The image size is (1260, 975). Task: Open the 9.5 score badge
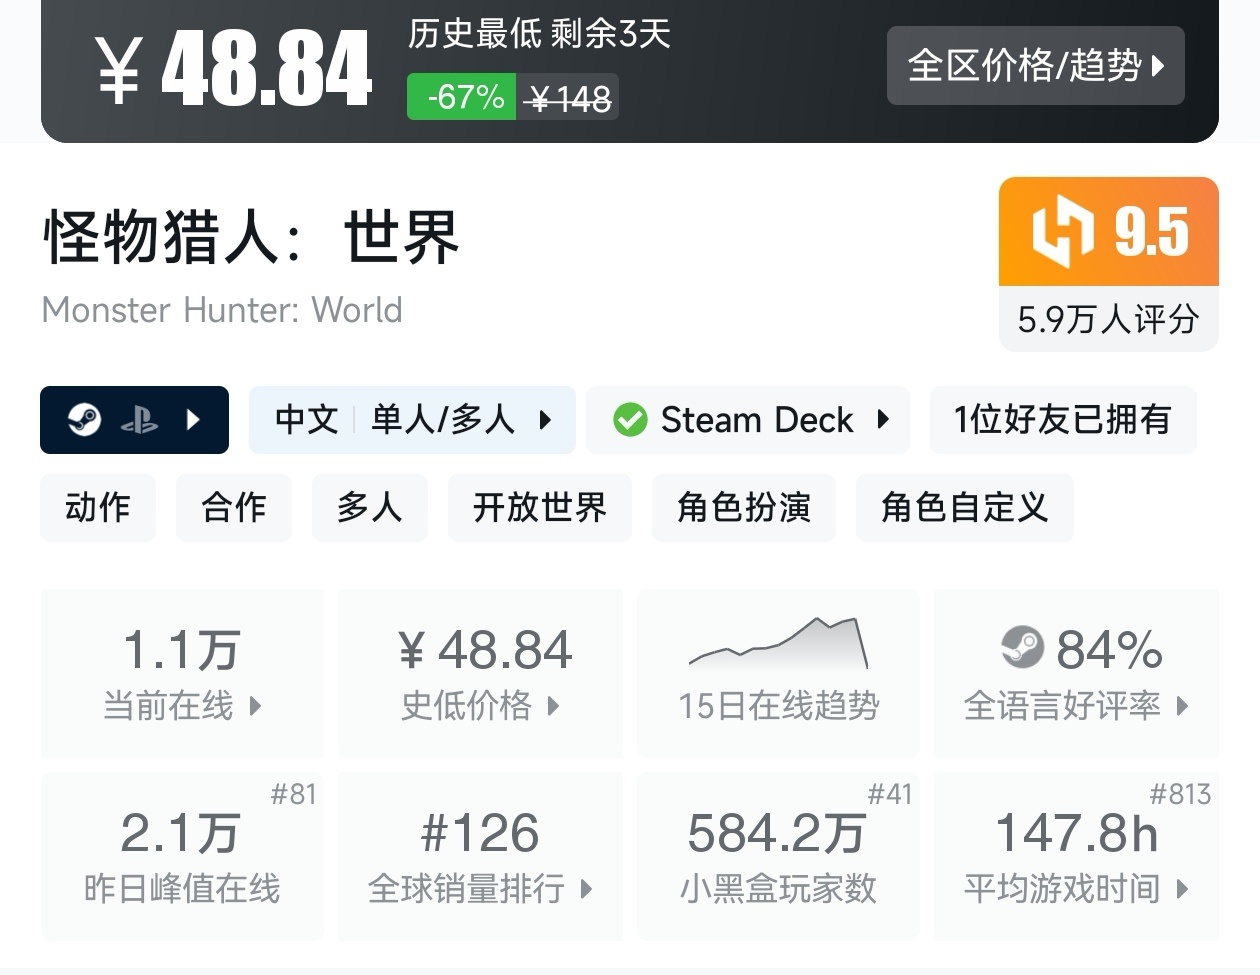pos(1108,231)
